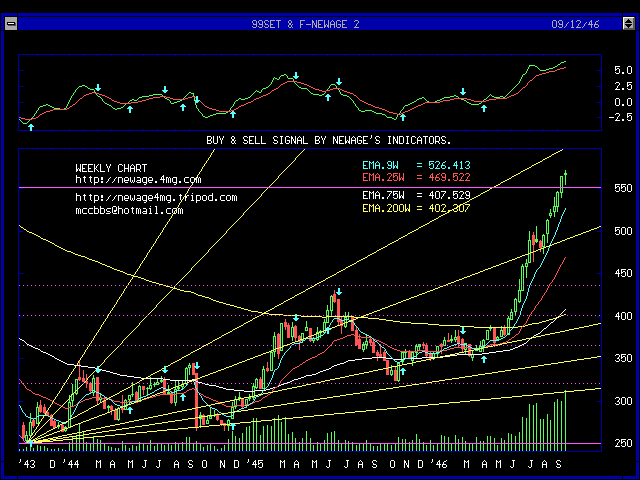640x480 pixels.
Task: Click the -2.5 indicator axis label
Action: click(620, 118)
